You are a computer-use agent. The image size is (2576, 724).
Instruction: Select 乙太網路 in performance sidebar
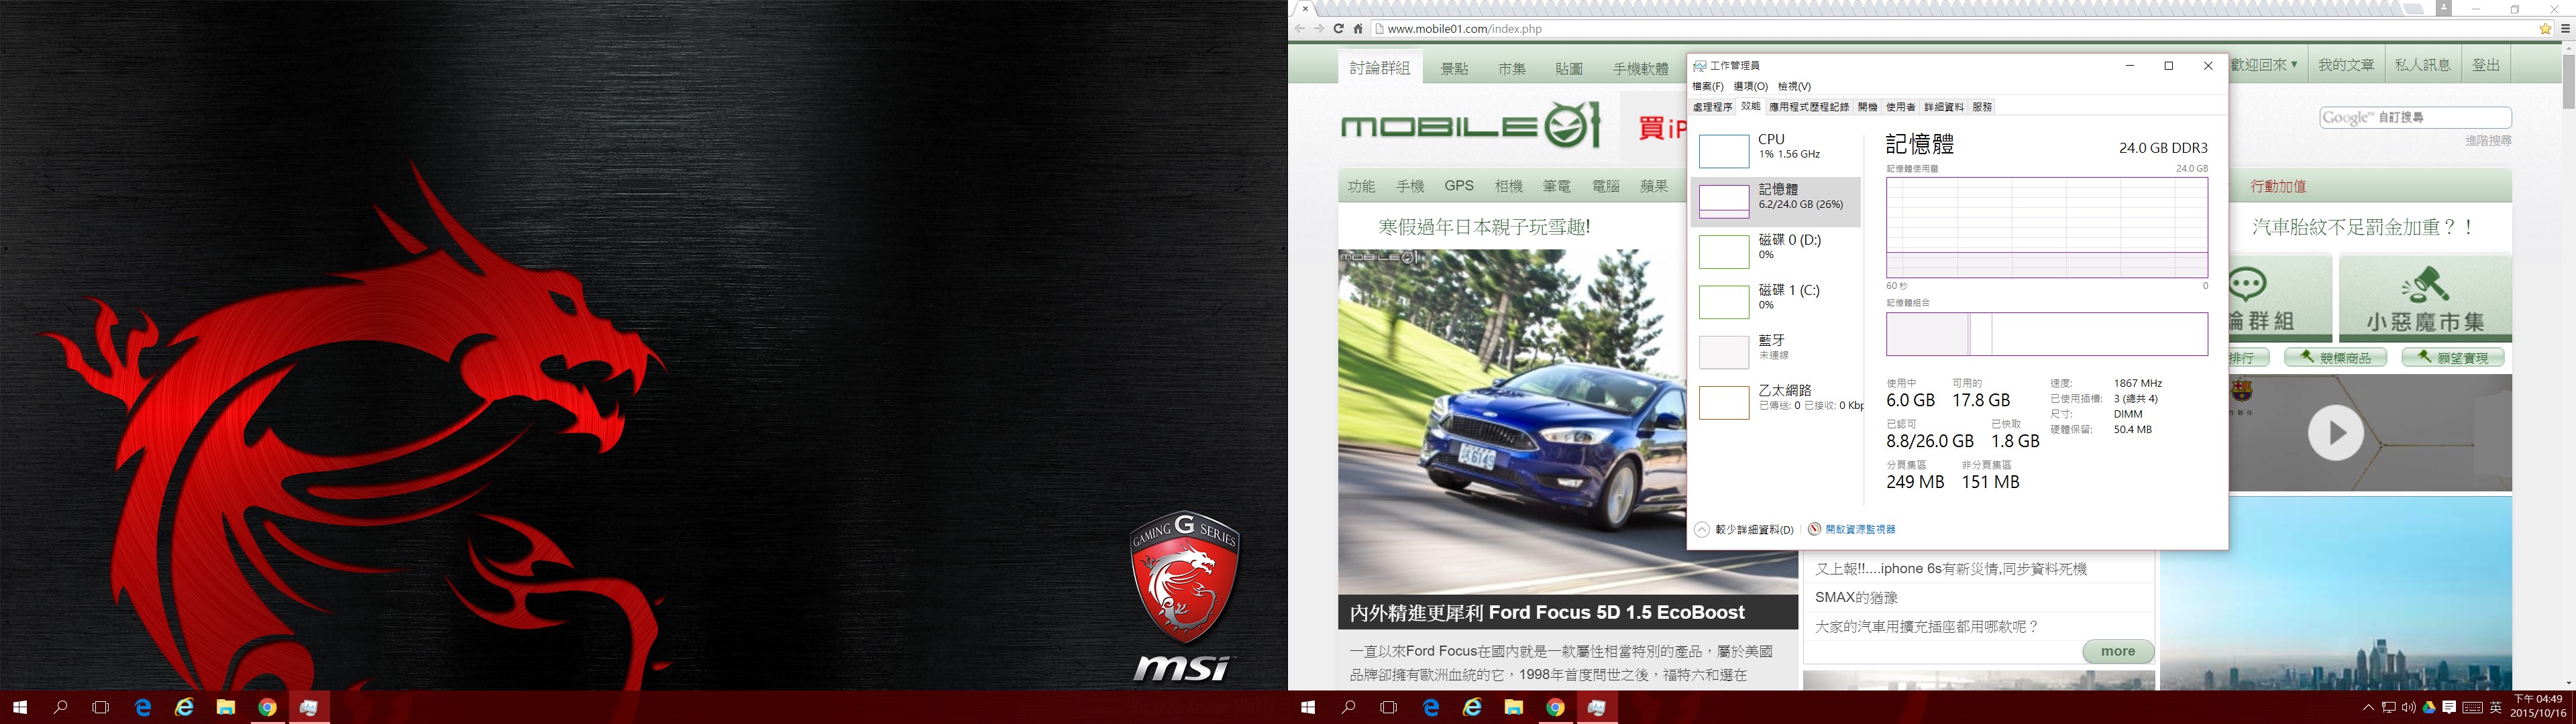pos(1776,401)
